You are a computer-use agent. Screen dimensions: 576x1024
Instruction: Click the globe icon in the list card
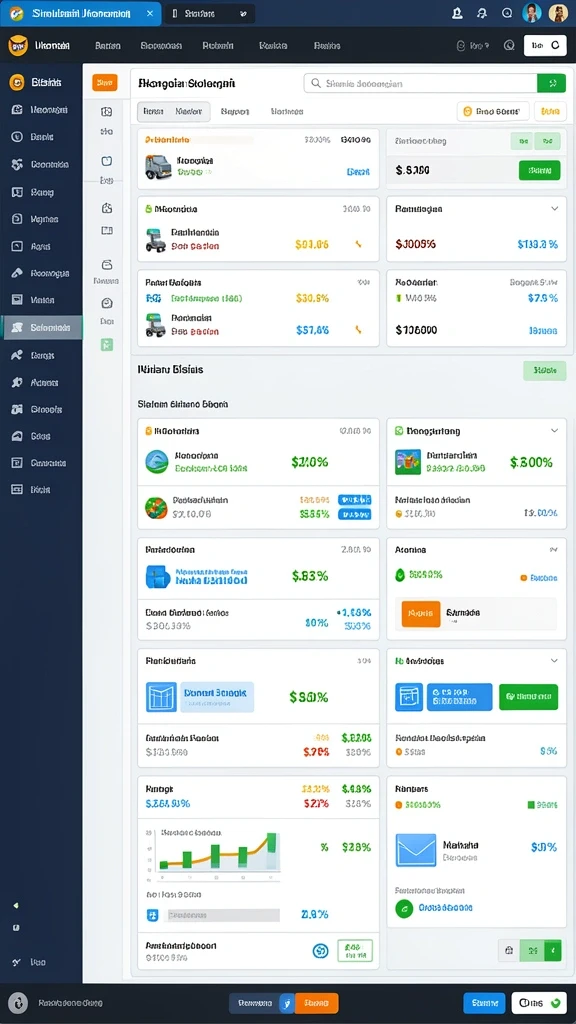[x=157, y=462]
